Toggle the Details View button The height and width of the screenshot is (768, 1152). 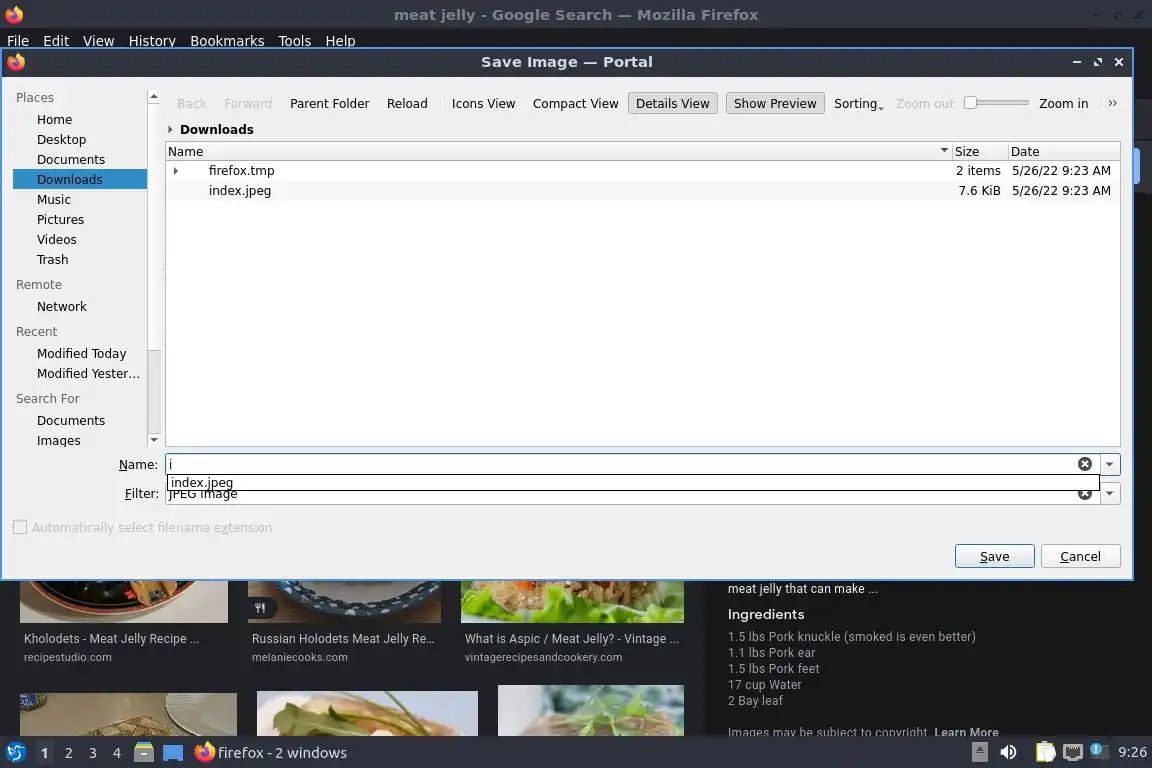tap(672, 104)
